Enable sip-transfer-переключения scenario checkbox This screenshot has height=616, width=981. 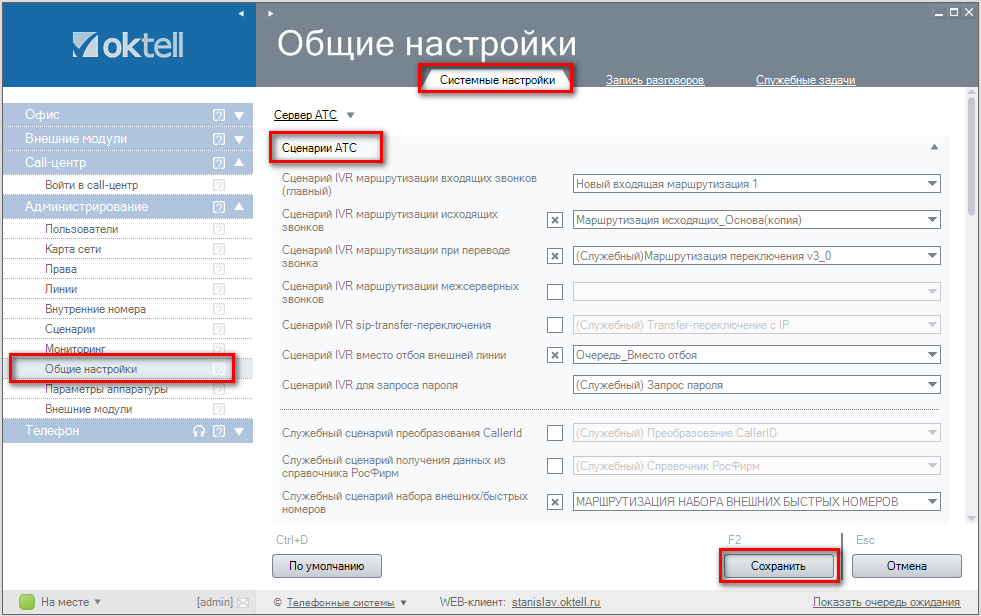click(x=554, y=325)
